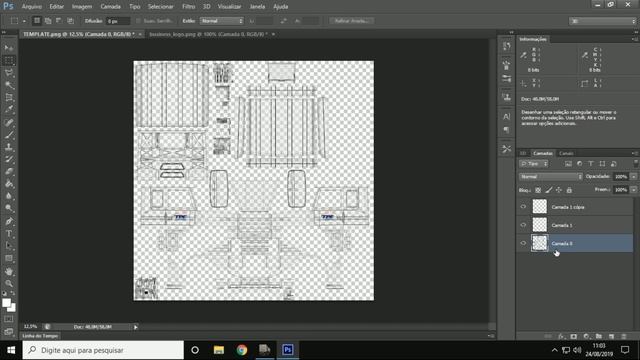Create a new layer
The width and height of the screenshot is (640, 360).
tap(611, 336)
